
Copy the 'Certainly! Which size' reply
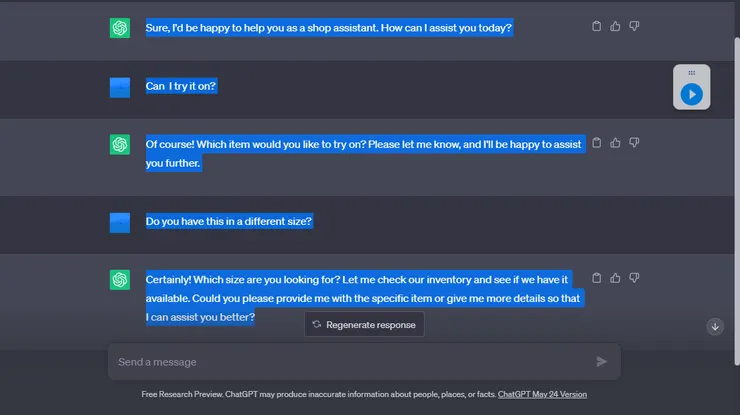[x=597, y=278]
